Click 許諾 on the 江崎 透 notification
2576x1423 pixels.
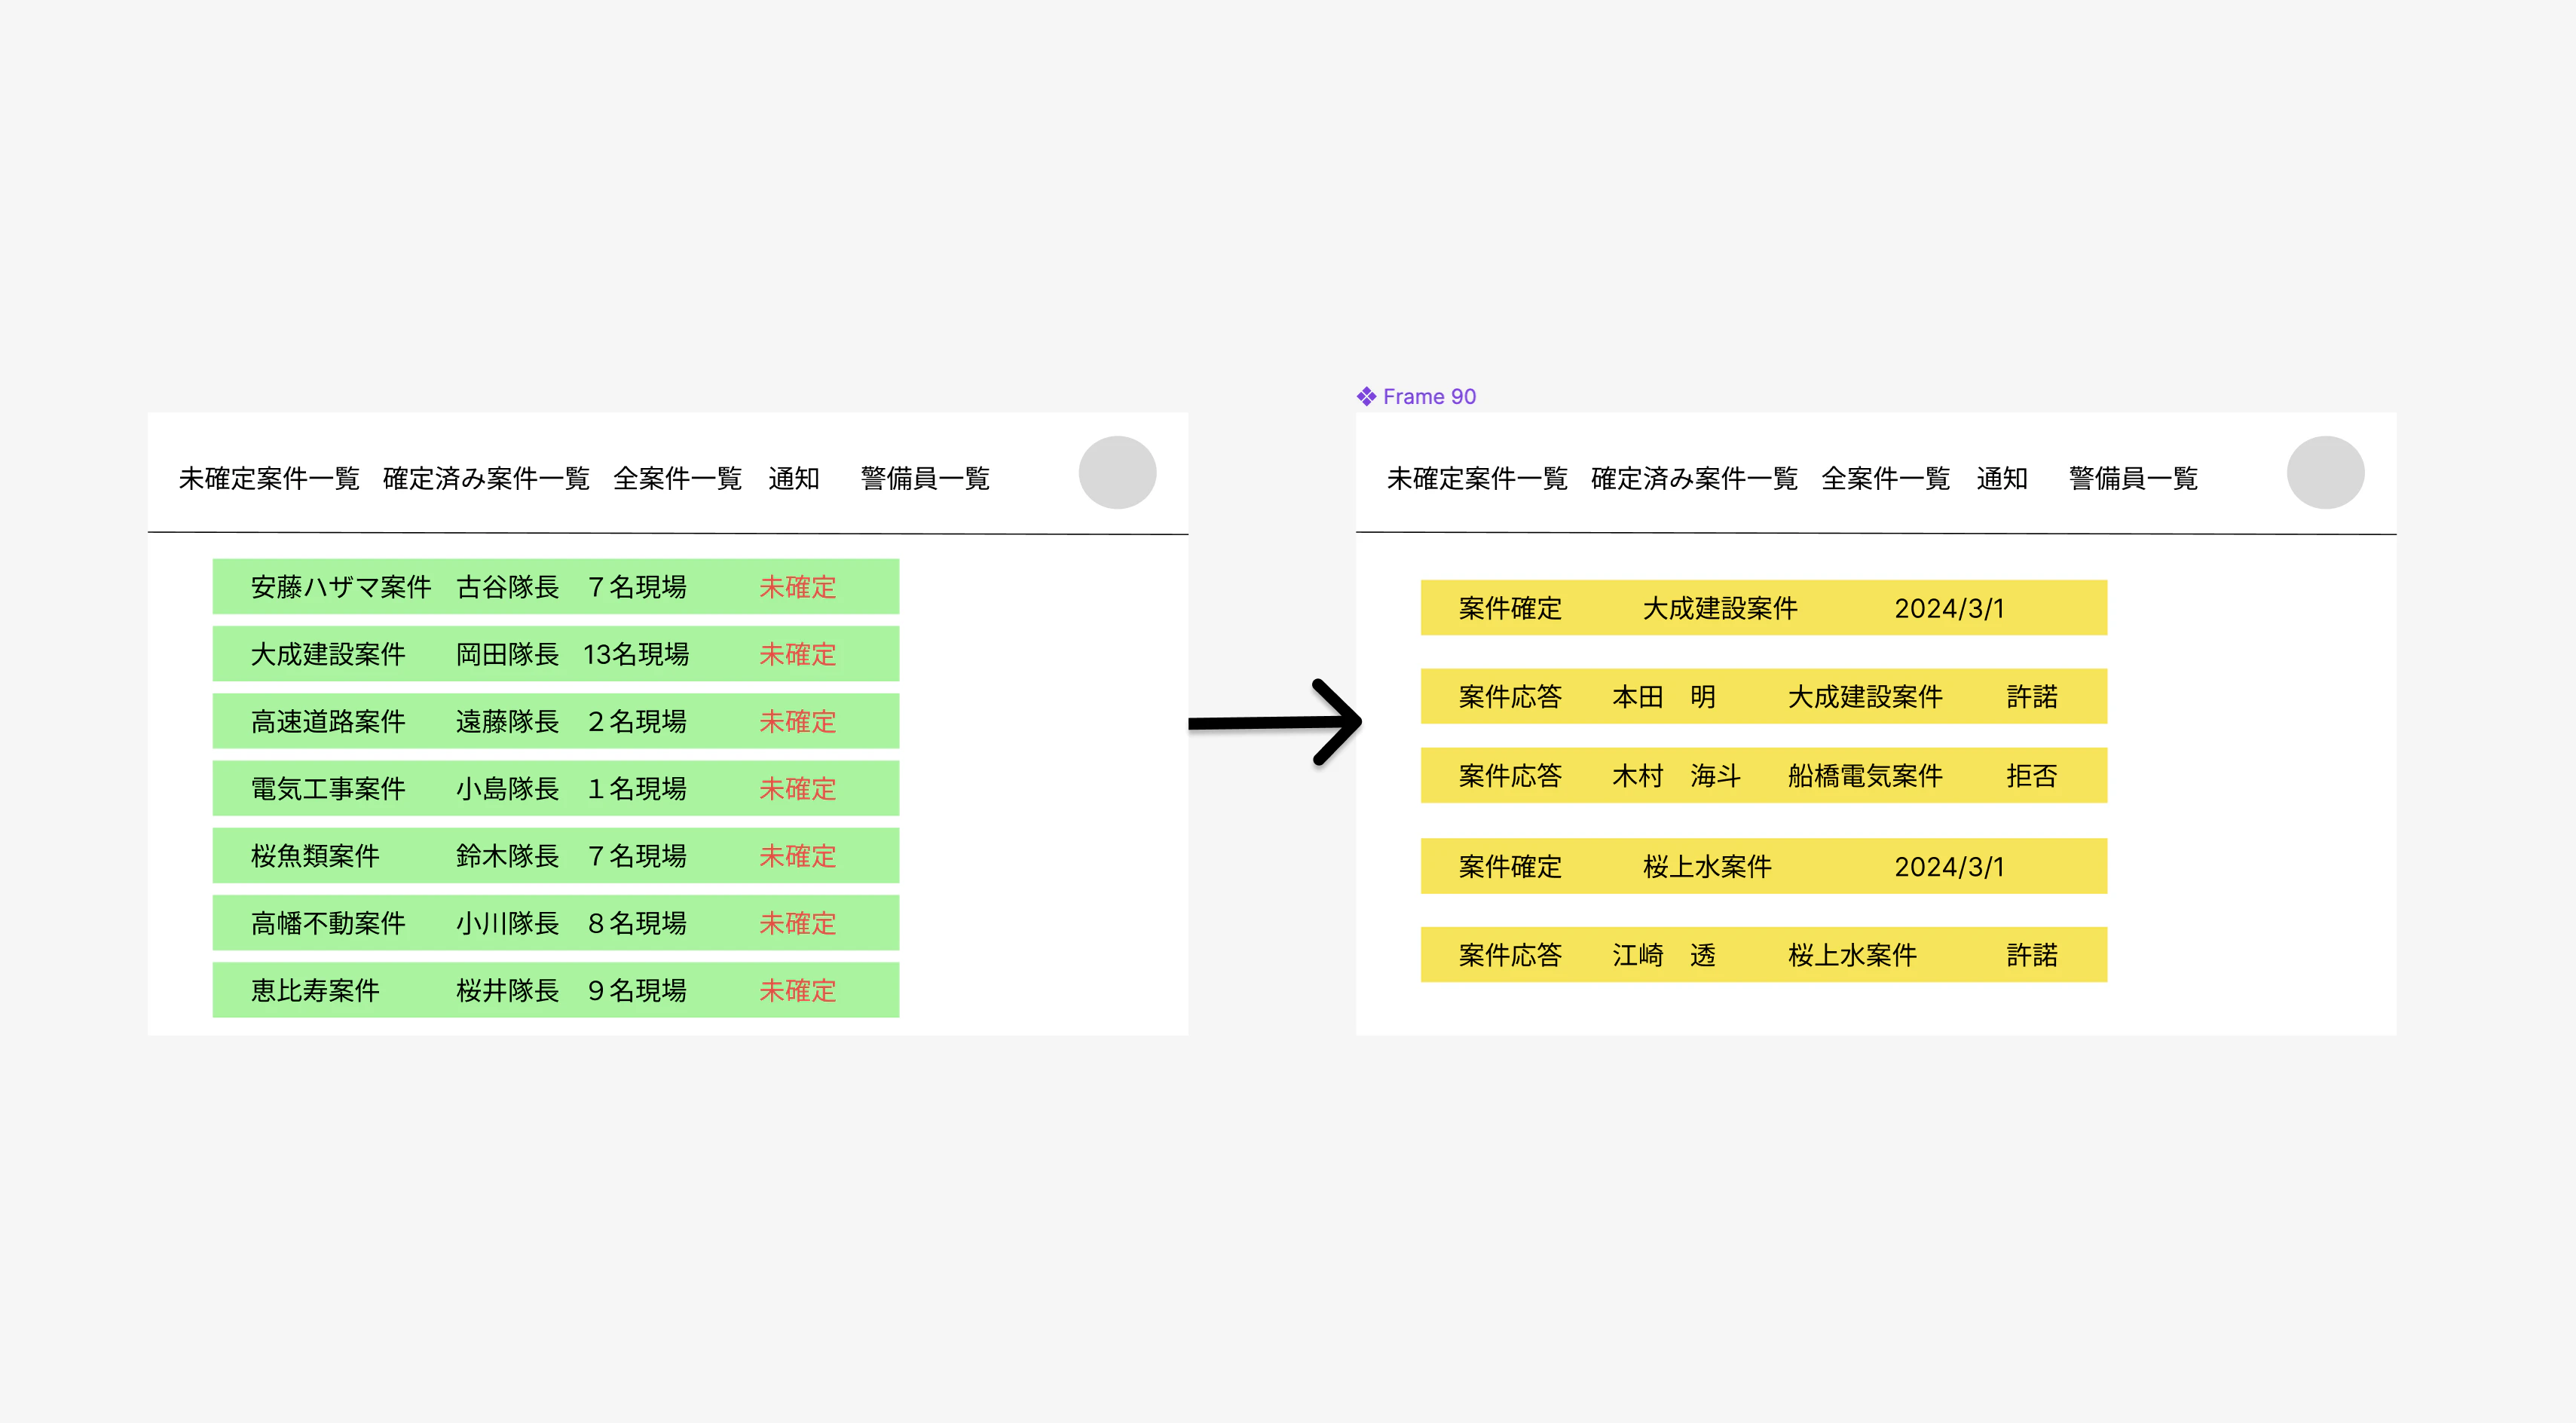click(2032, 955)
